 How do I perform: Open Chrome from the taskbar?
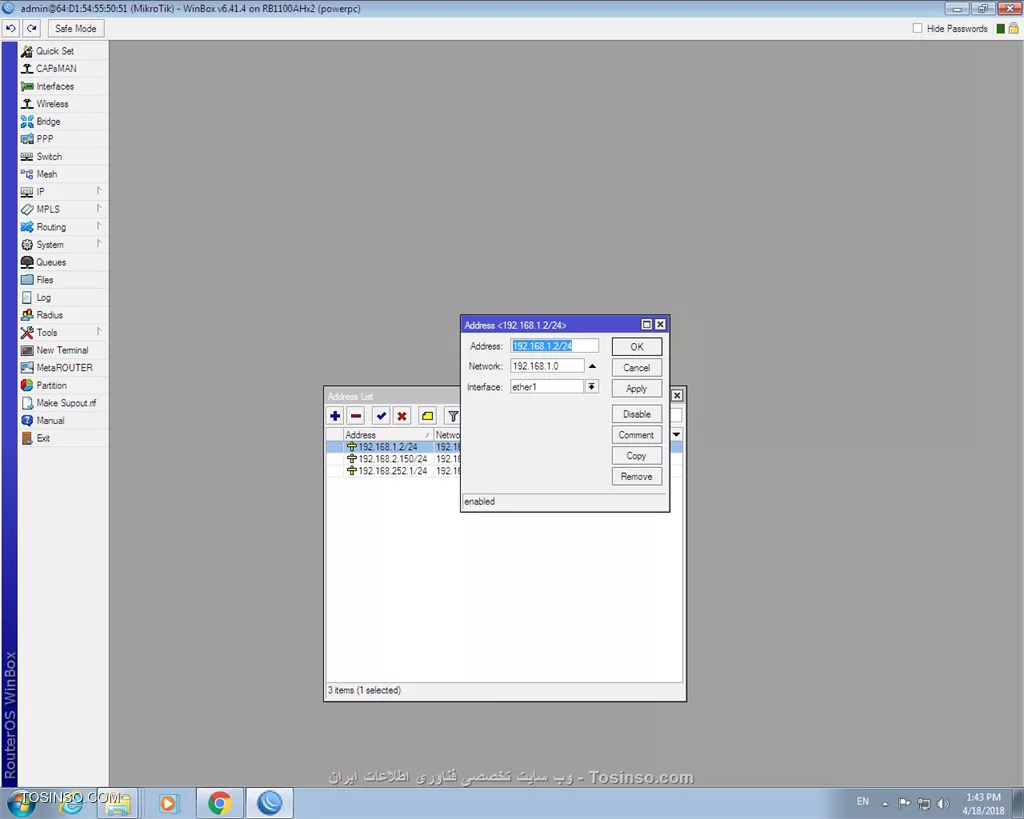click(x=219, y=803)
